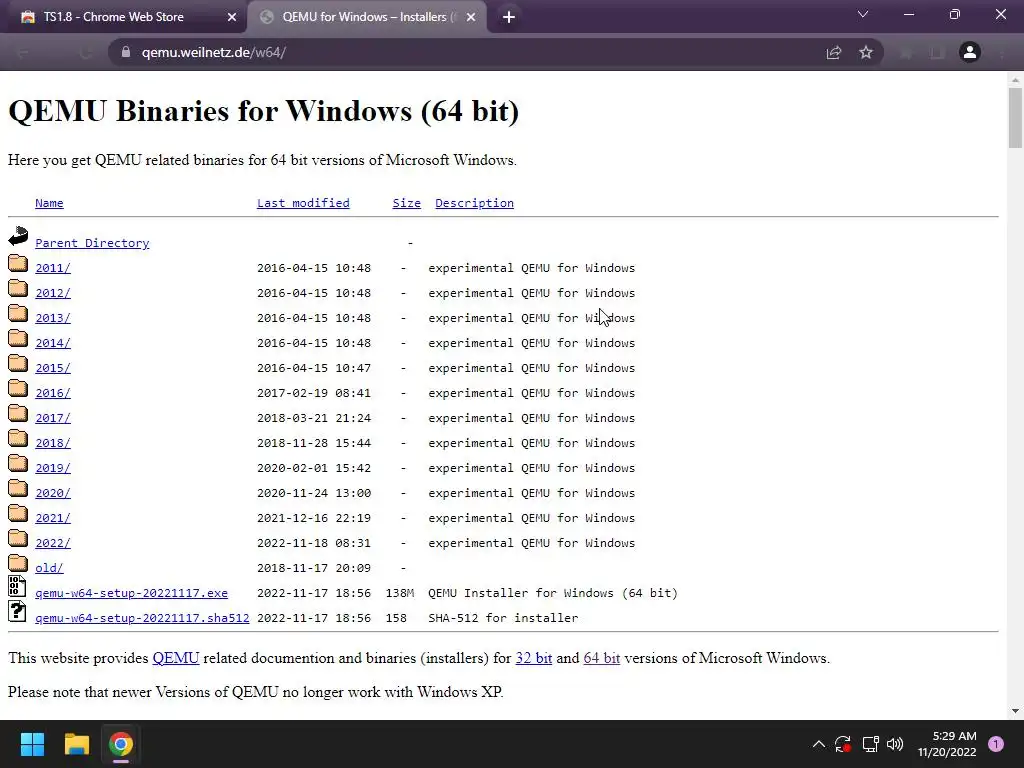
Task: Open the Parent Directory link
Action: [92, 243]
